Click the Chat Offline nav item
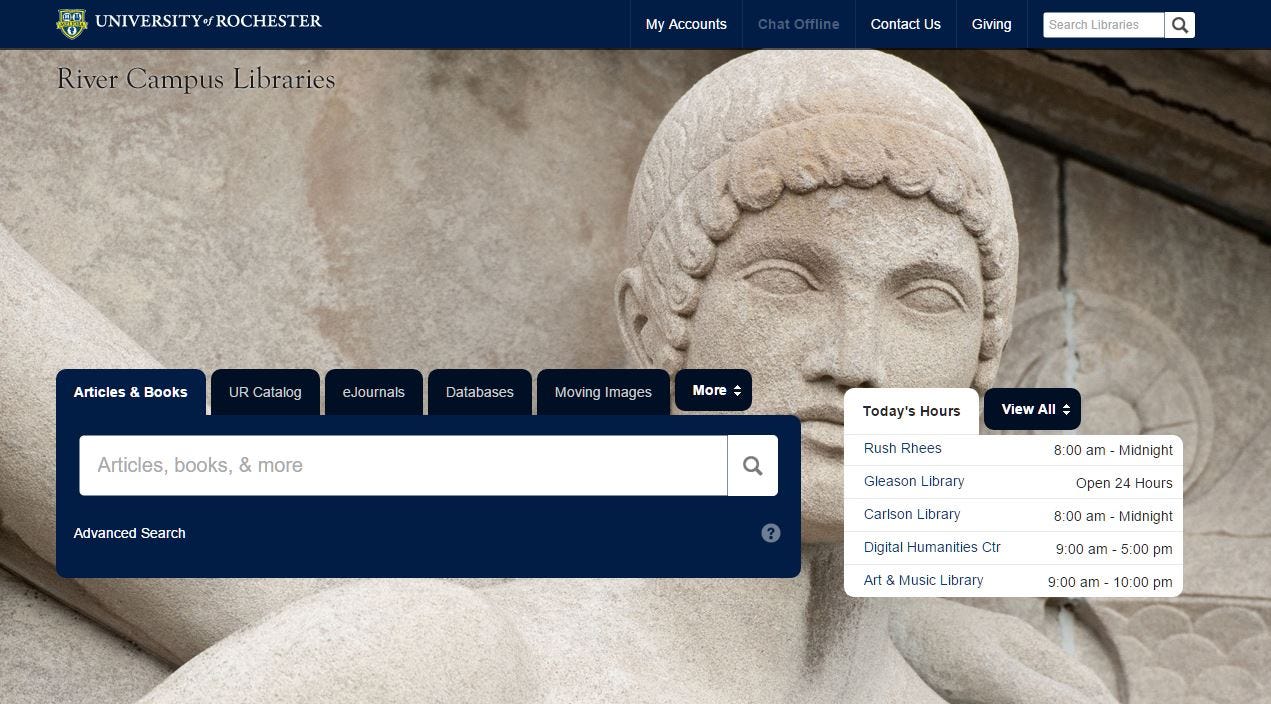 tap(799, 24)
